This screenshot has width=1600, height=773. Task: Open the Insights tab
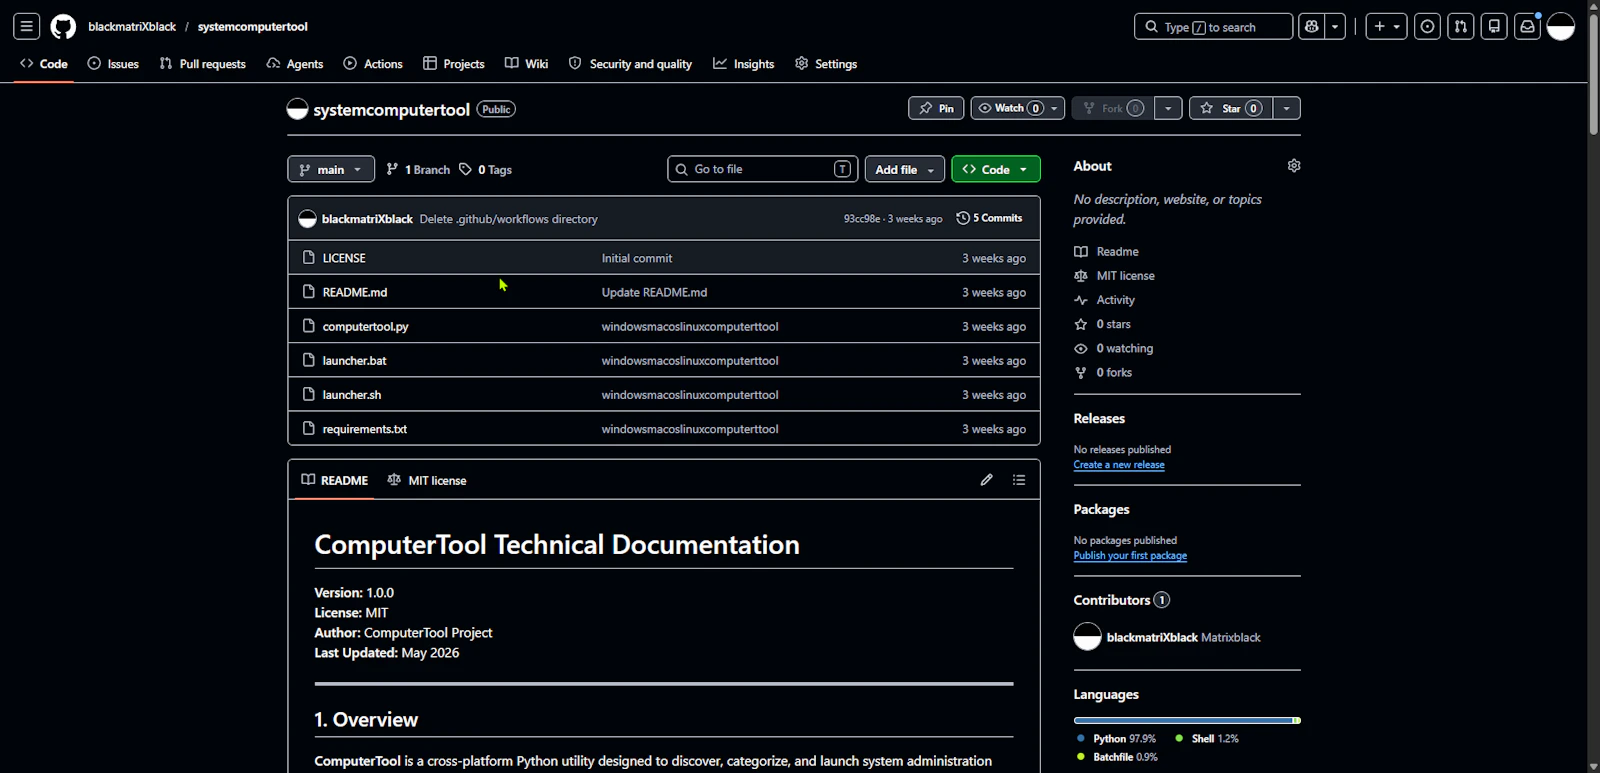point(744,64)
